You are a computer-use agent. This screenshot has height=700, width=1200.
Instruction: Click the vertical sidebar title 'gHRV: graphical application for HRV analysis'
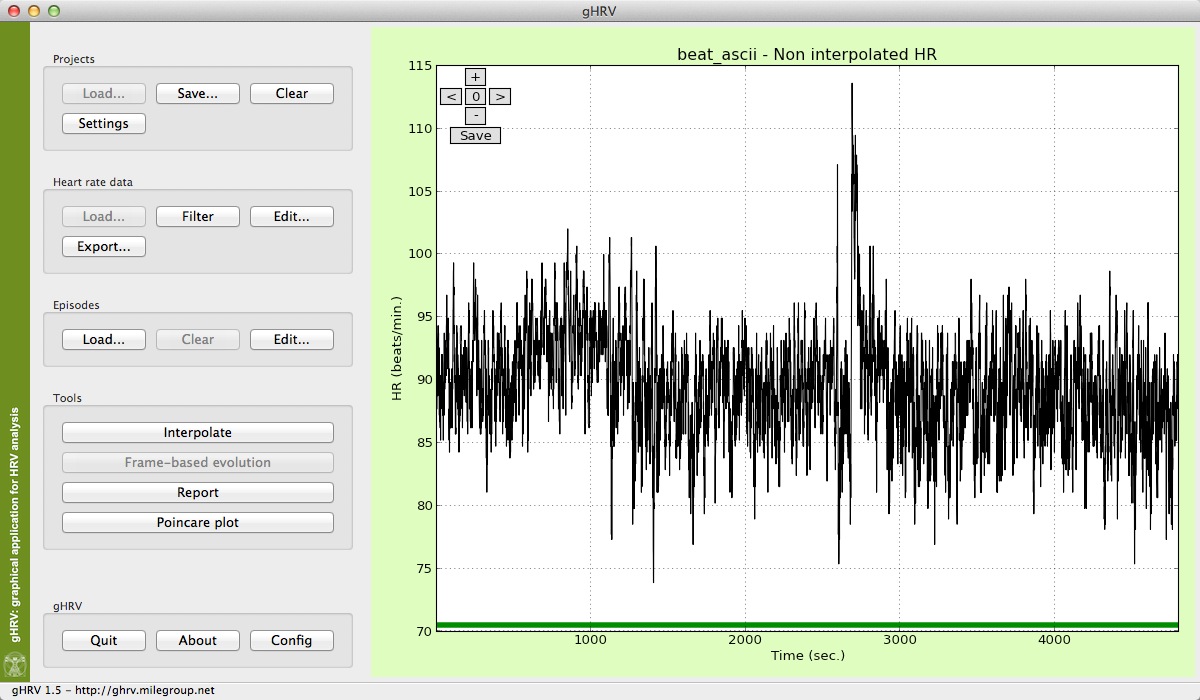click(x=15, y=527)
